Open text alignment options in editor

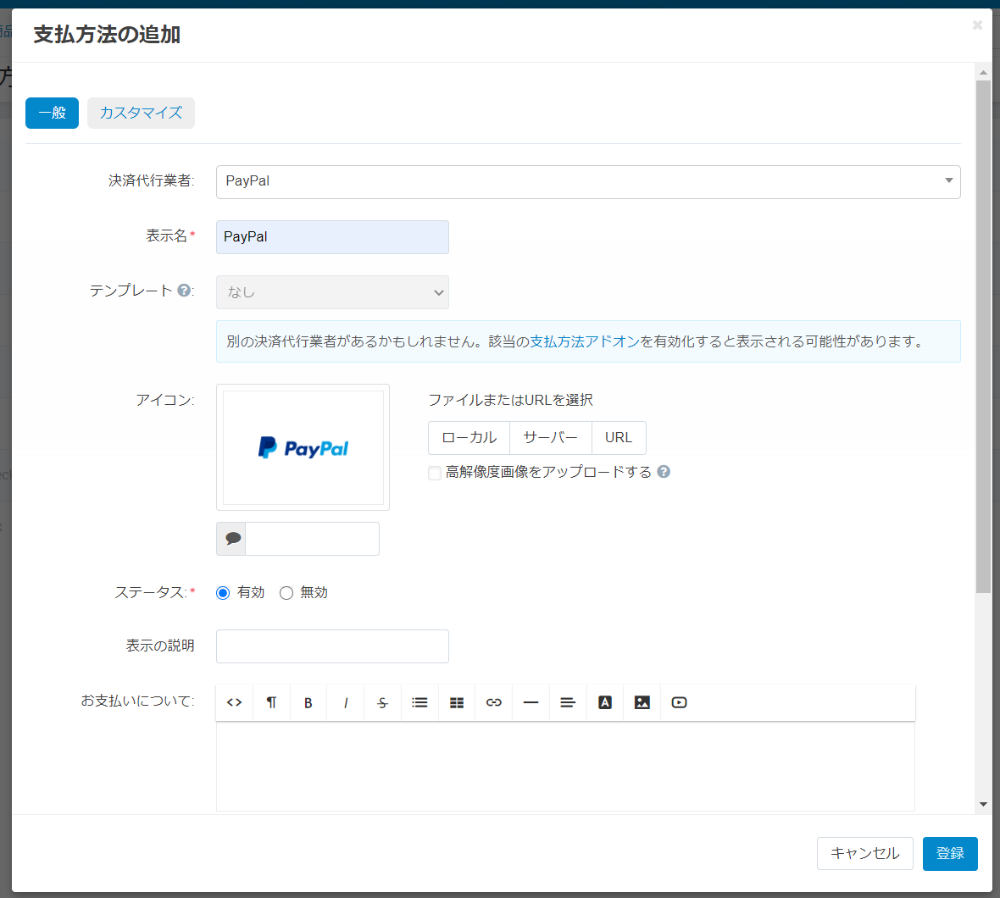pyautogui.click(x=568, y=702)
